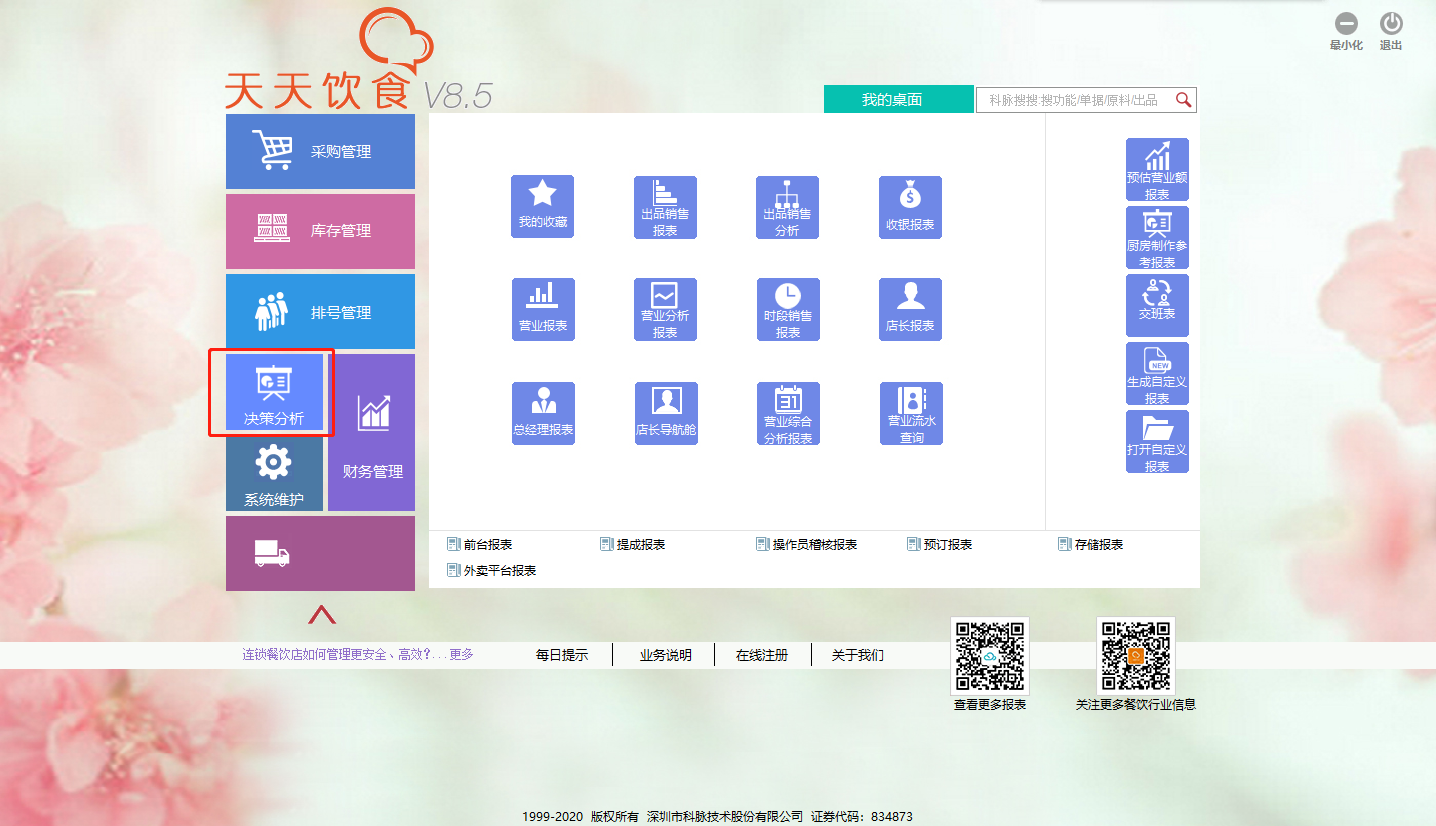Open 系统维护 system maintenance tile

(274, 474)
